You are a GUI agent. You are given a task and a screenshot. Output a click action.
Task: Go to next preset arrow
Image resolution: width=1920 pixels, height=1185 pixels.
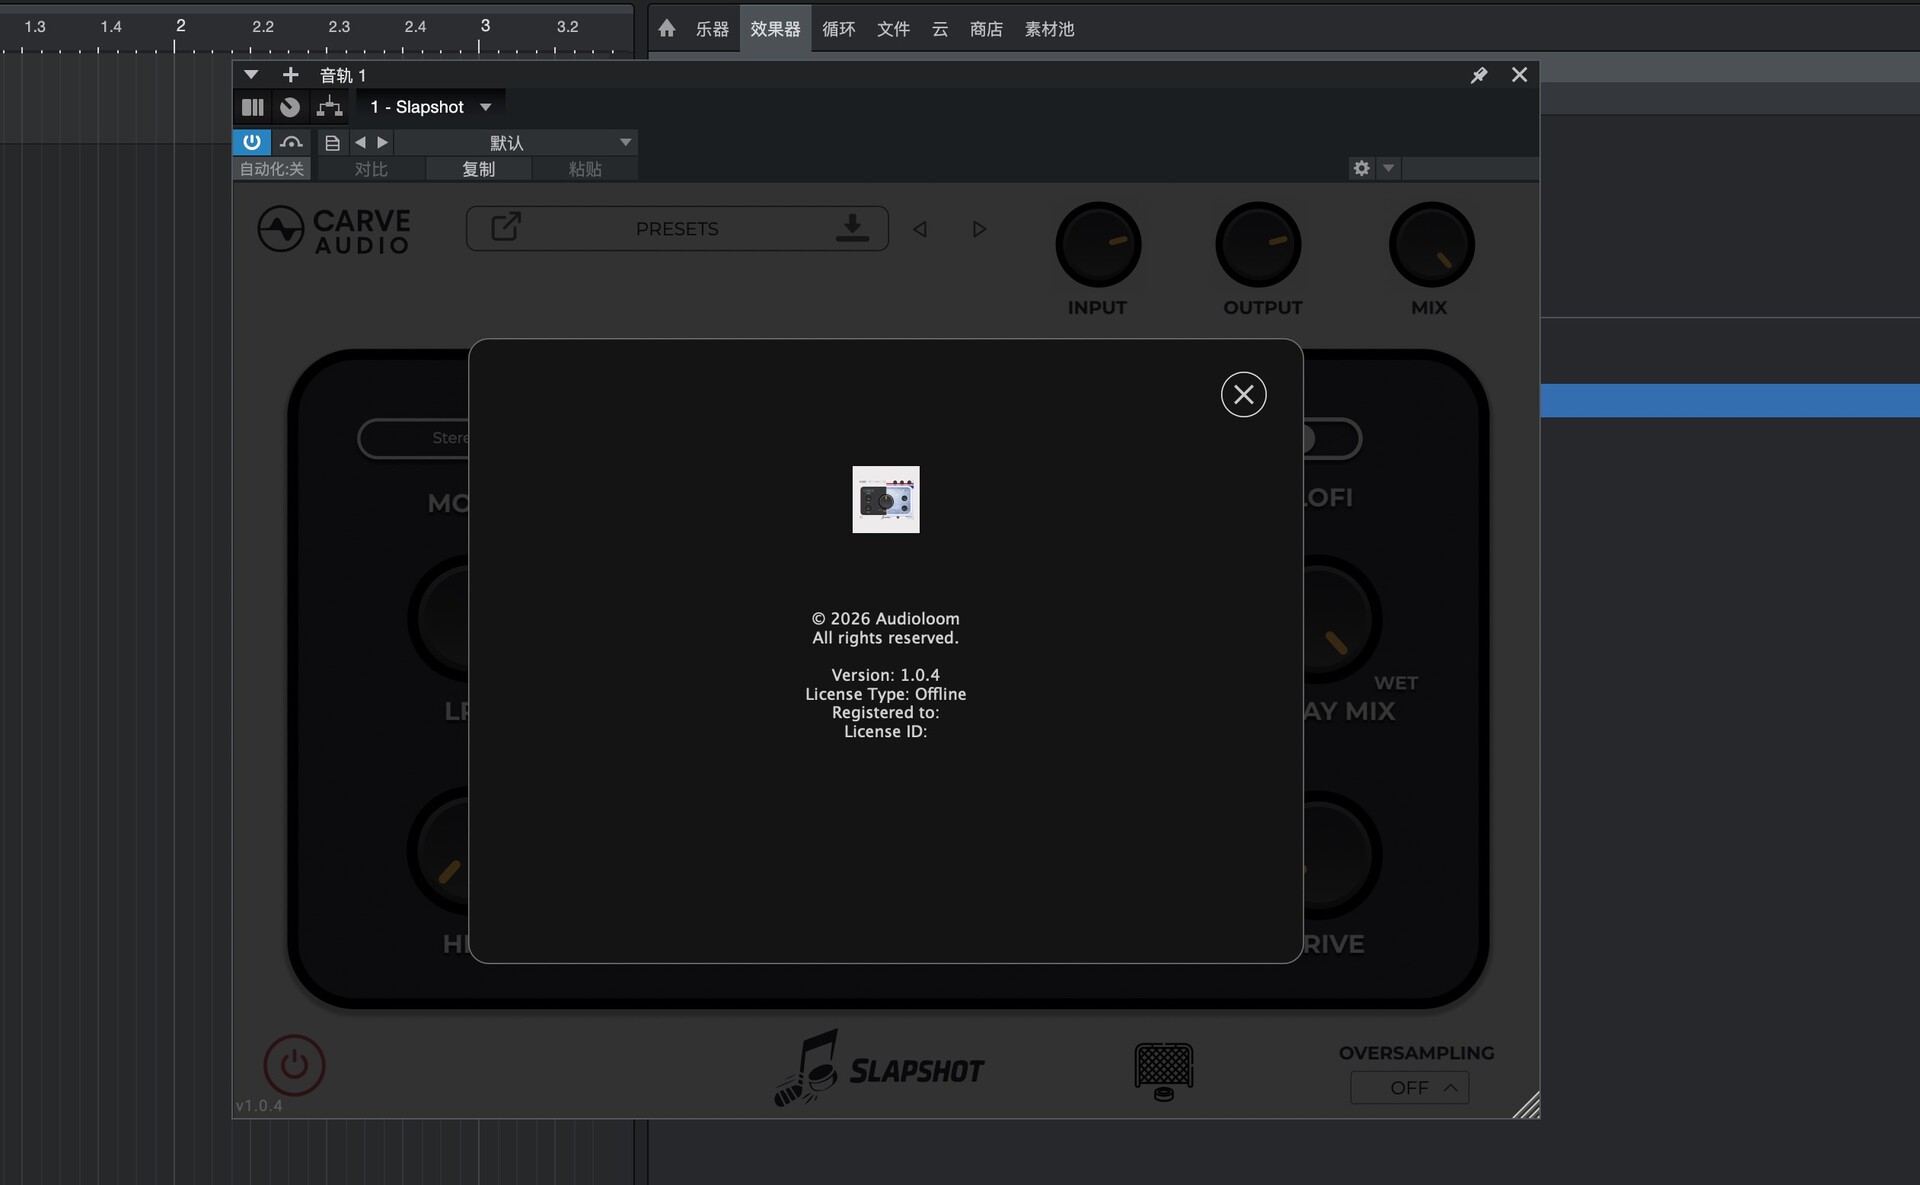pos(979,229)
